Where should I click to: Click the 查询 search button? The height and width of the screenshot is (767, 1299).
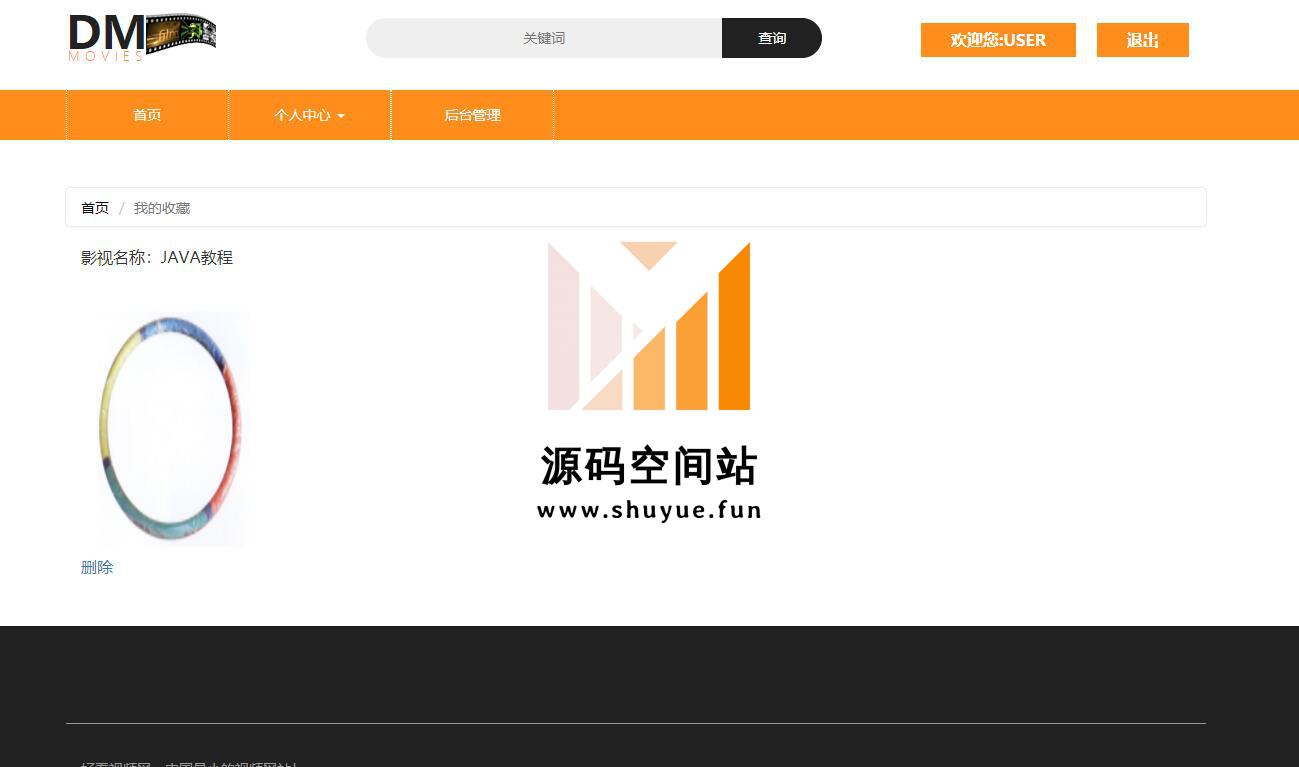[772, 38]
